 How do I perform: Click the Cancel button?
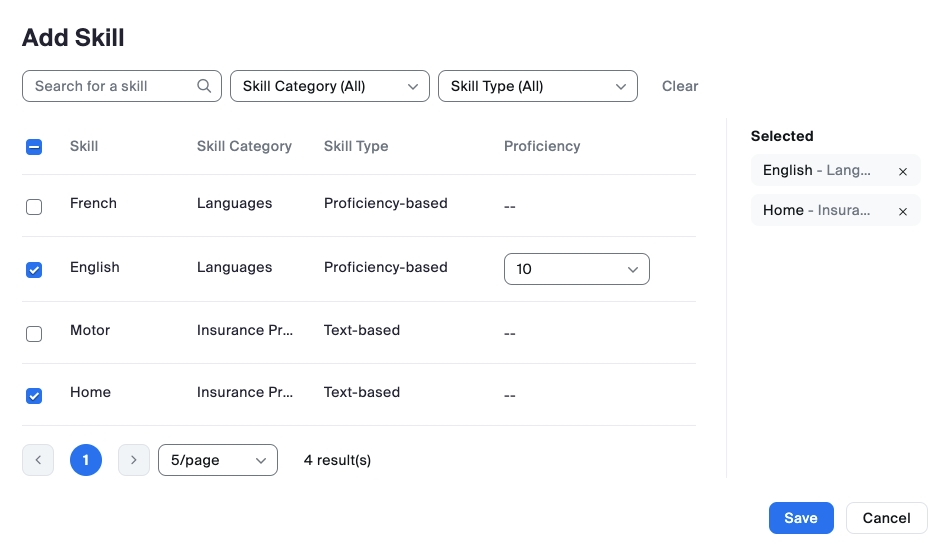(886, 518)
